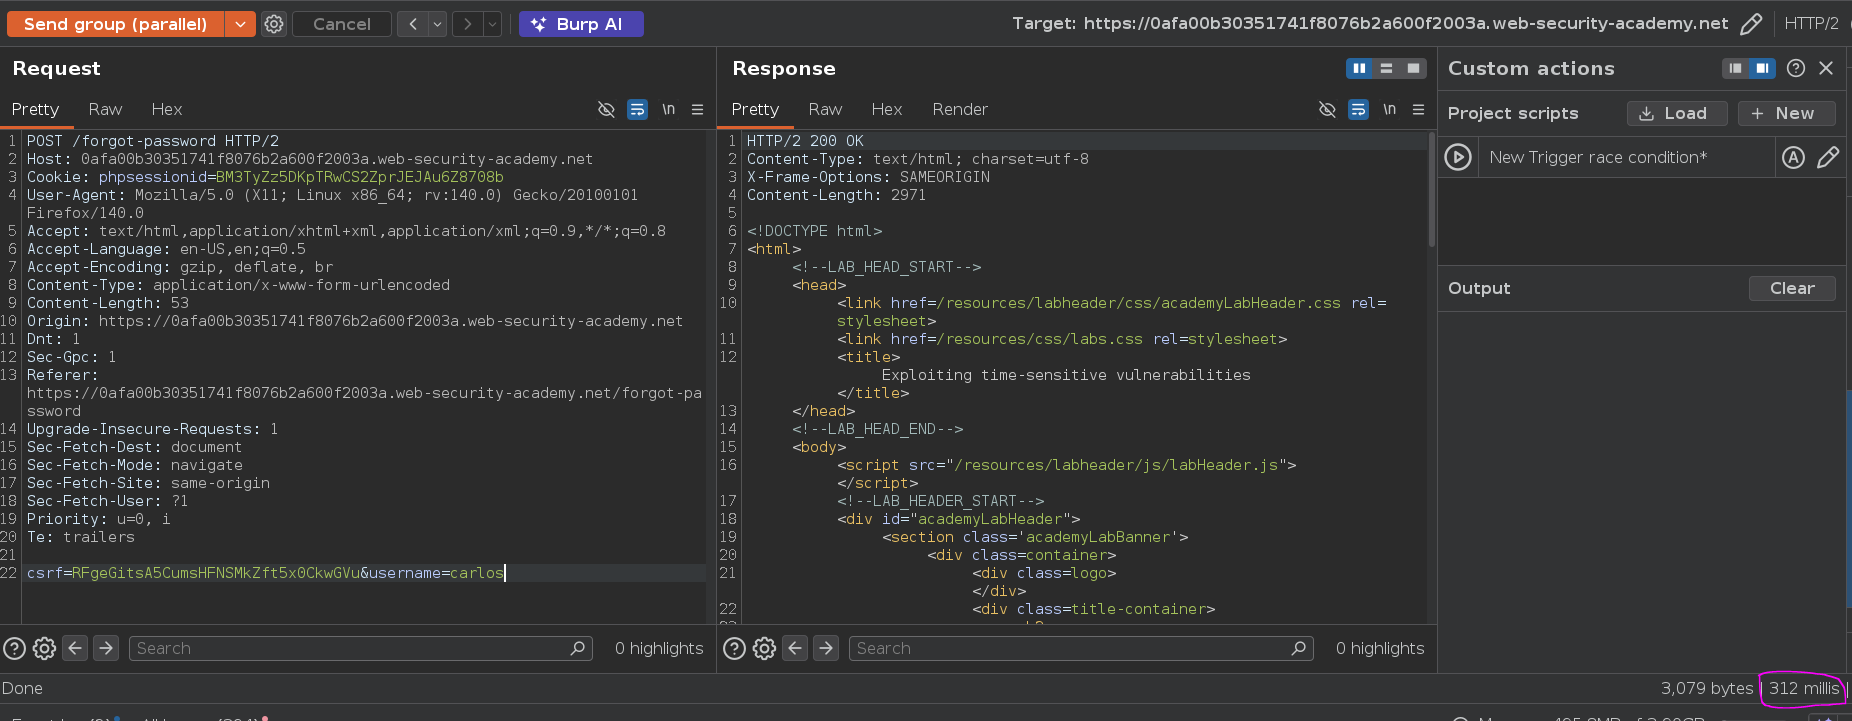The image size is (1852, 721).
Task: Focus the Response search field
Action: coord(1081,648)
